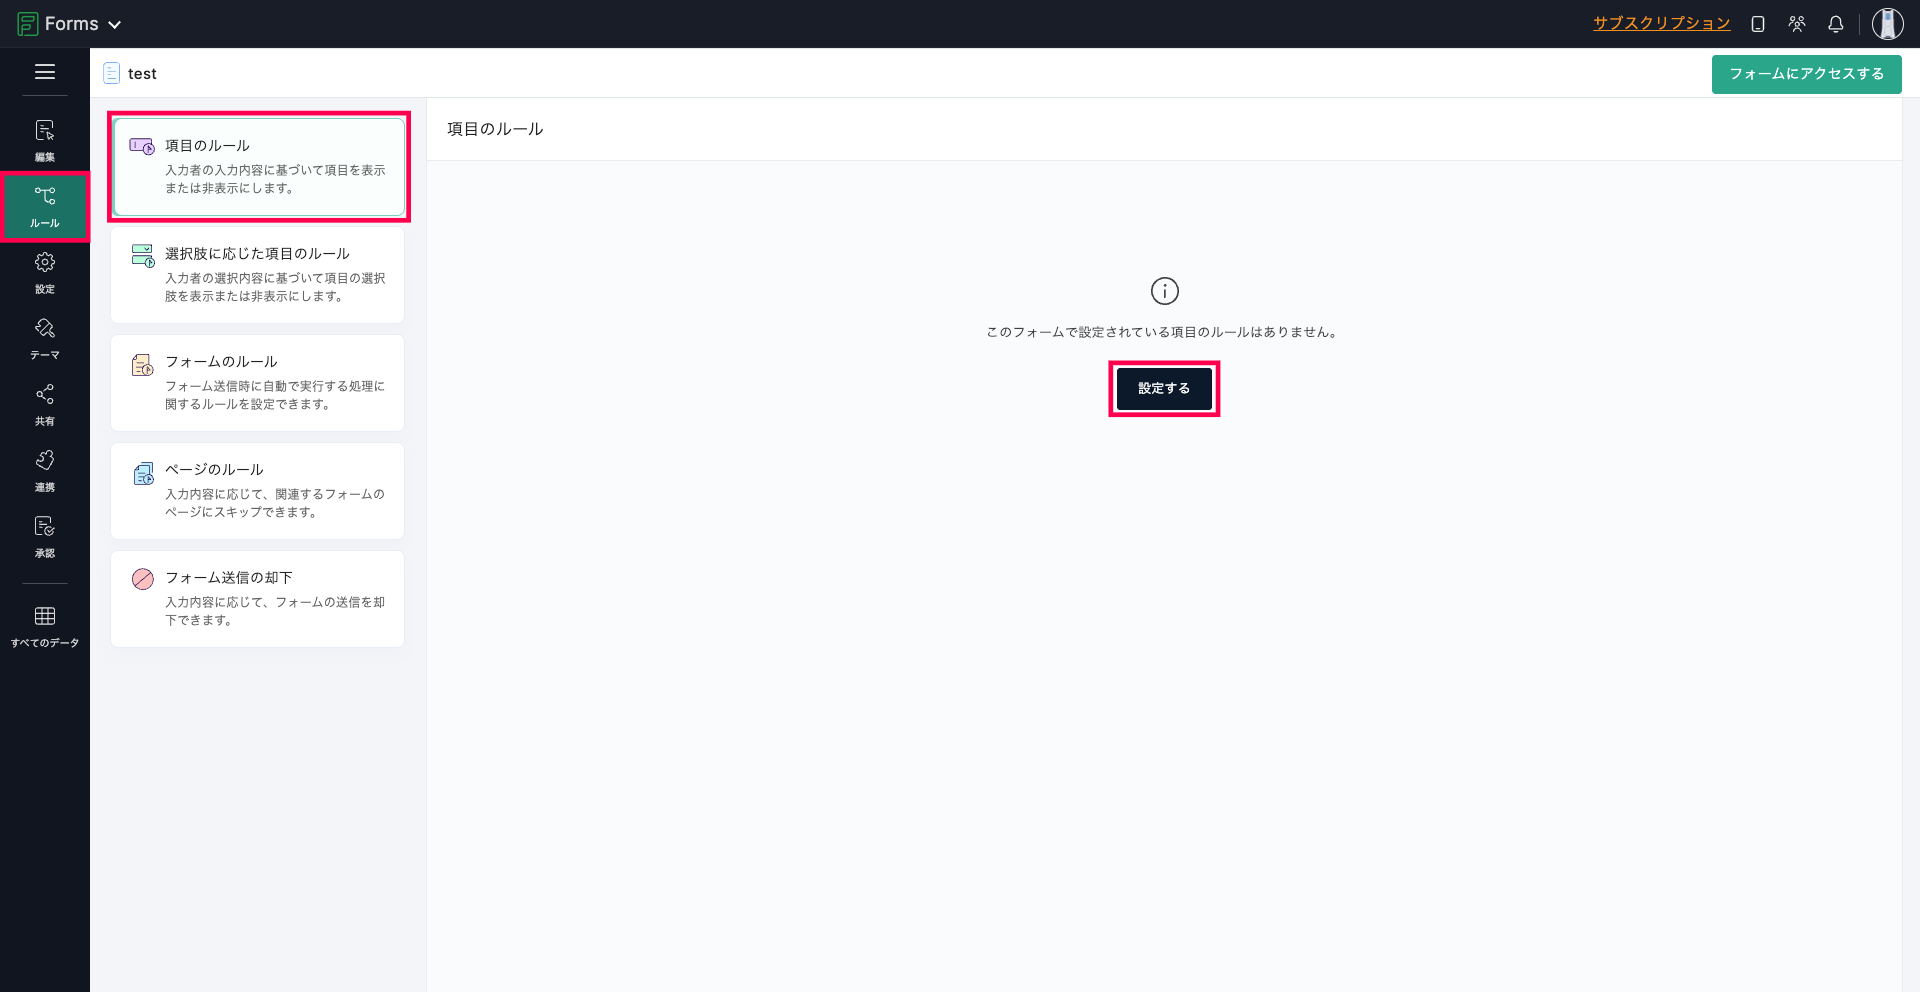Open the user profile avatar menu
This screenshot has width=1920, height=992.
(x=1887, y=24)
